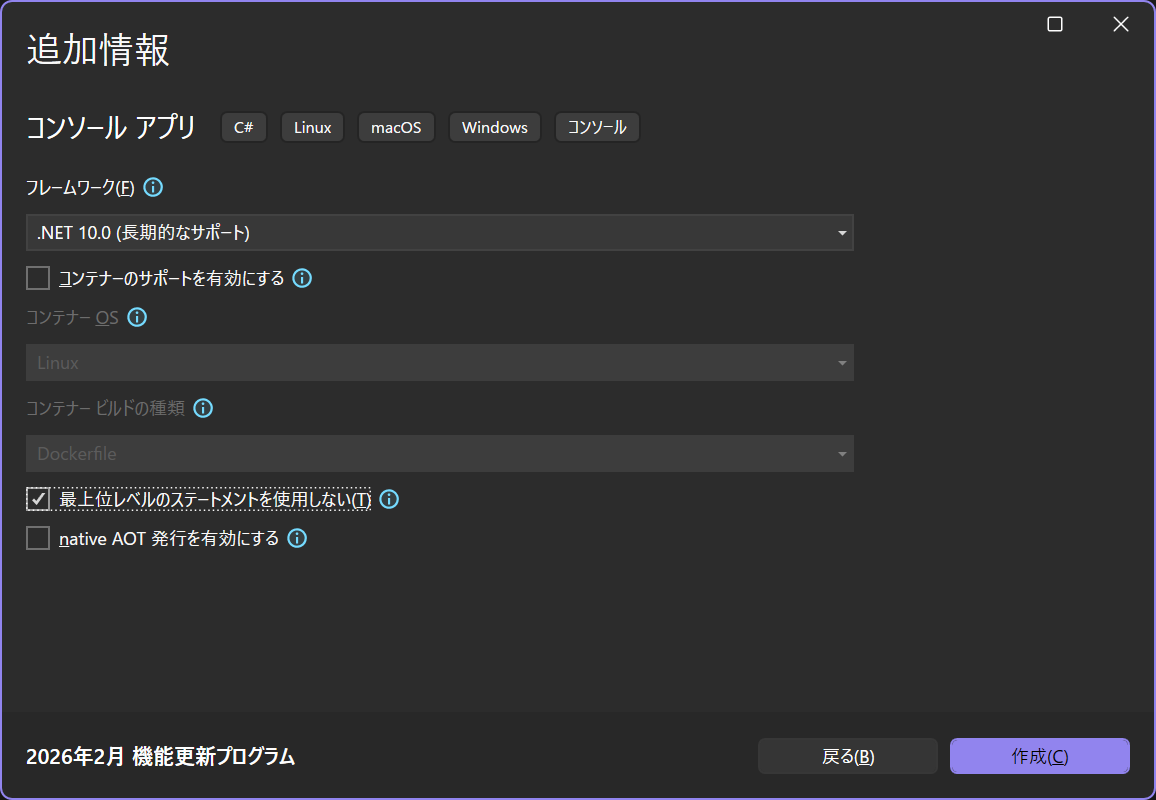1156x800 pixels.
Task: Select the コンソール tag chip
Action: pyautogui.click(x=596, y=127)
